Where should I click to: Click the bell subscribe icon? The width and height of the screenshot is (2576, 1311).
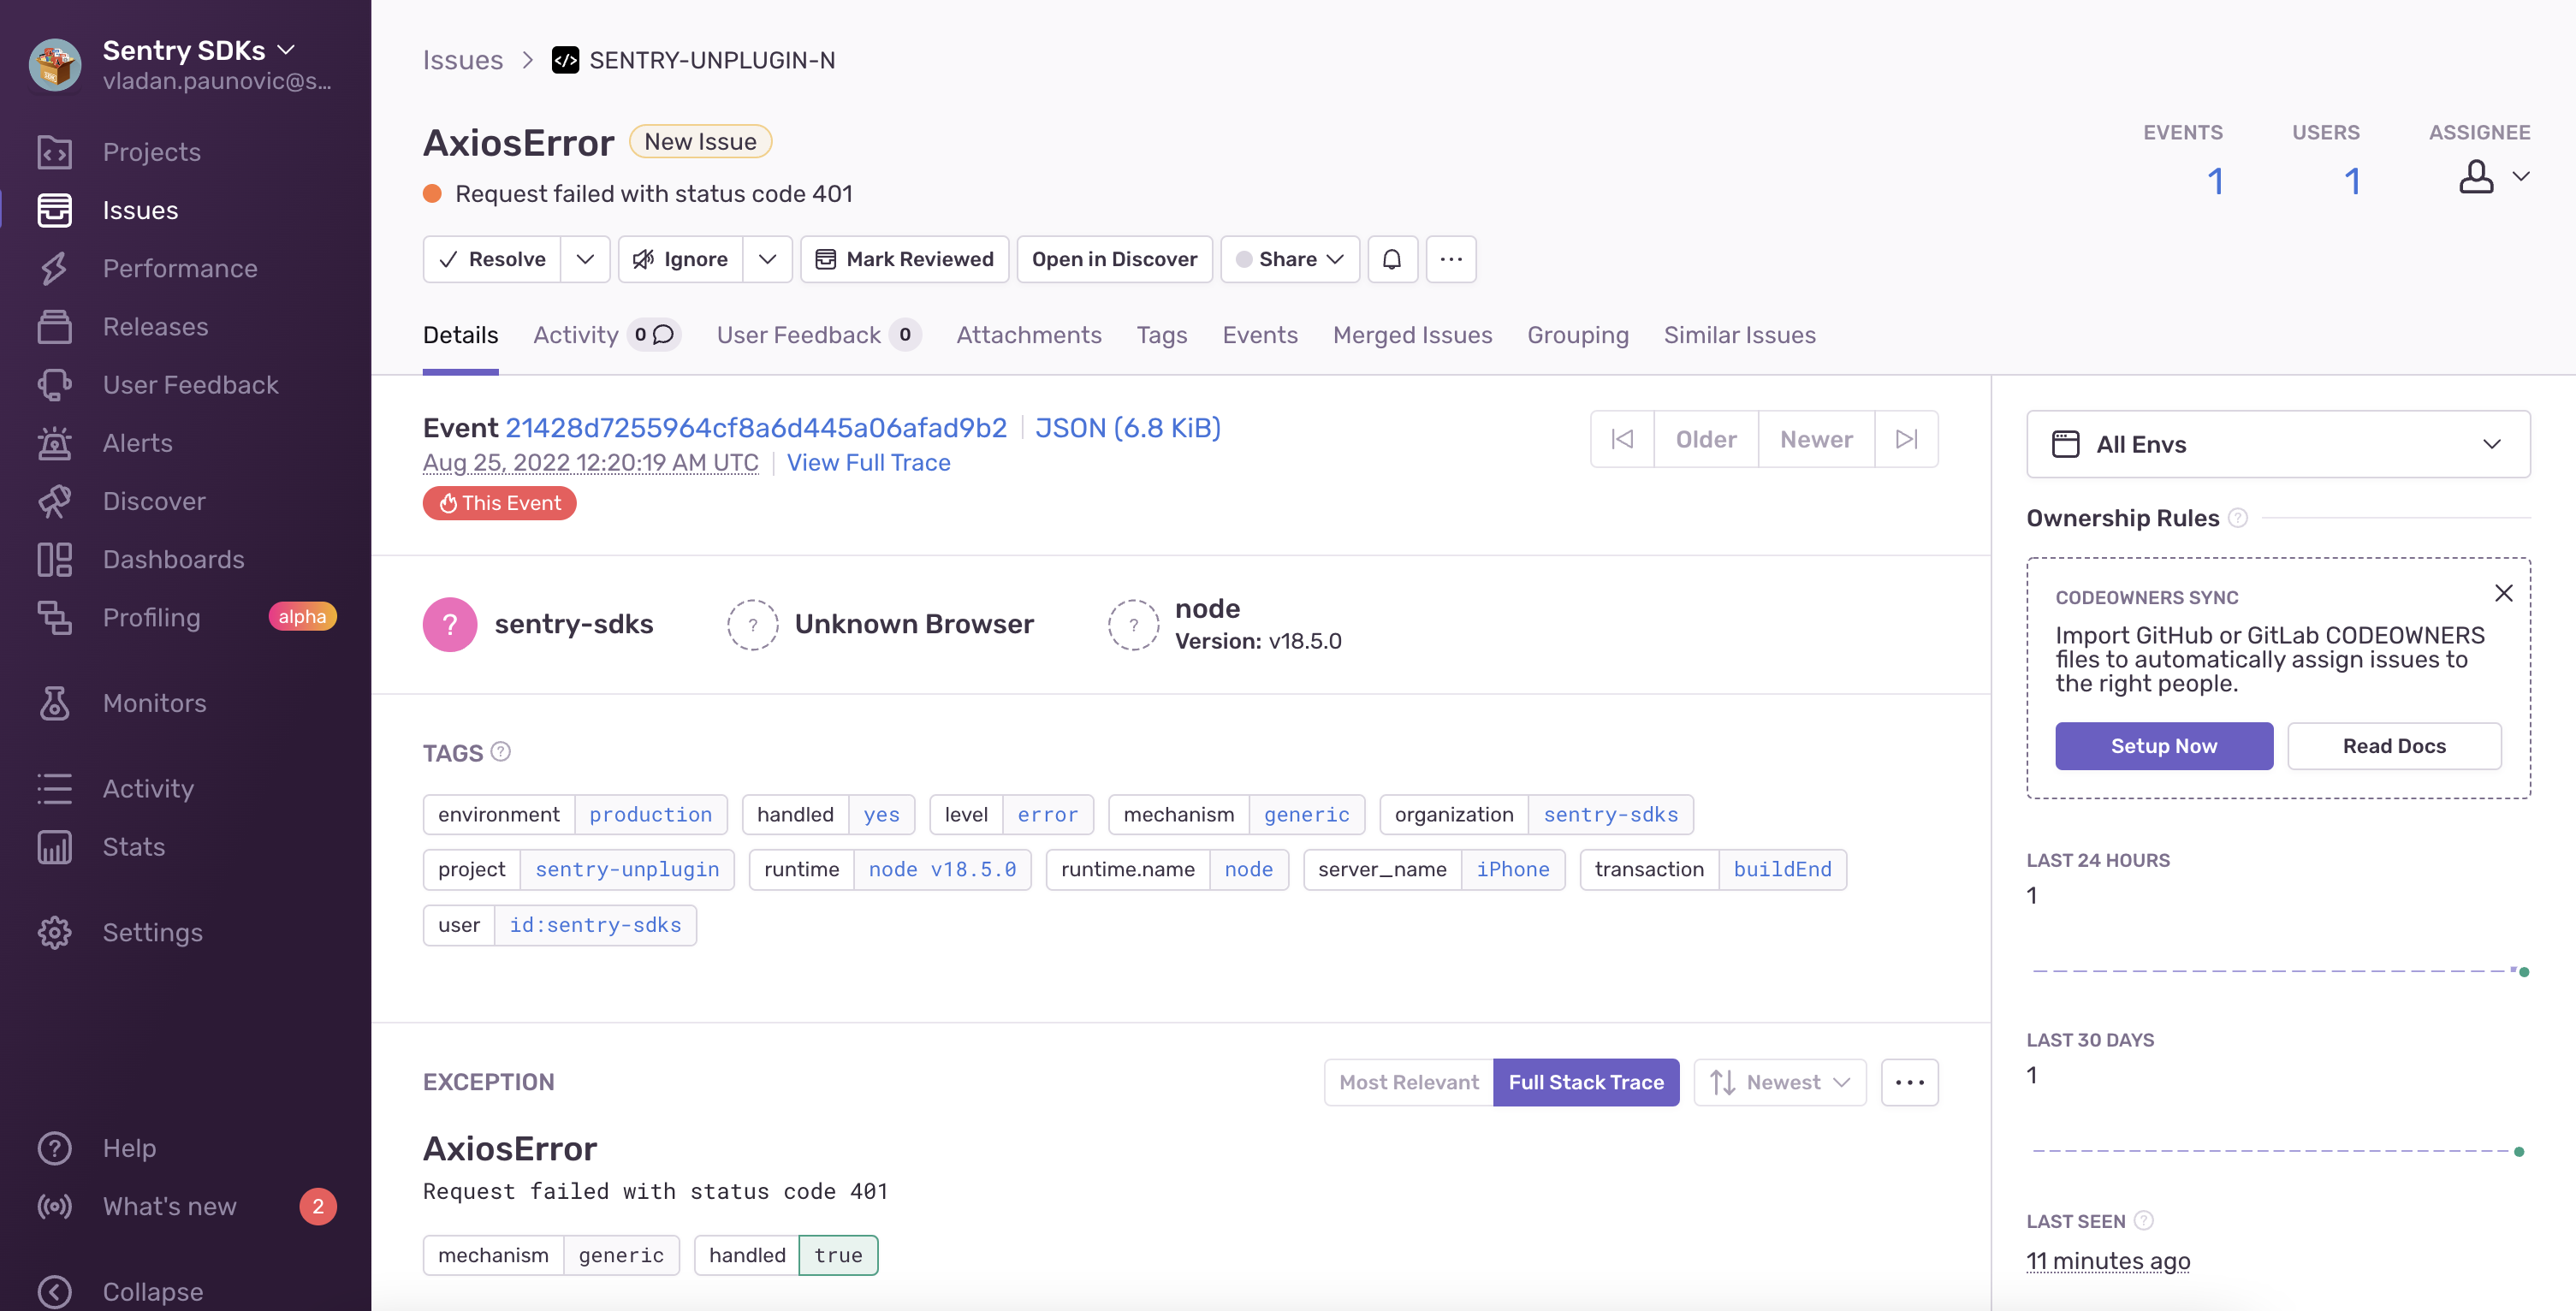pyautogui.click(x=1391, y=259)
